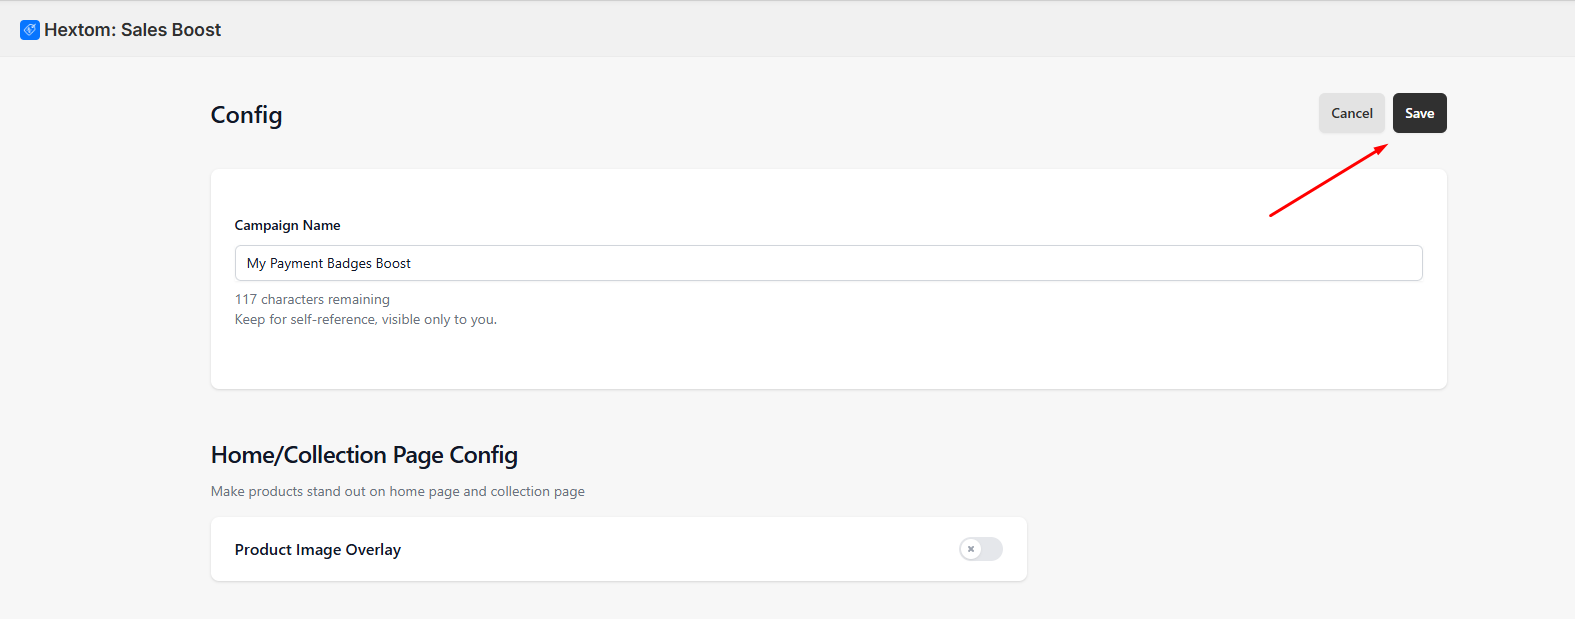Click the 'My Payment Badges Boost' text
Screen dimensions: 1575x619
329,263
